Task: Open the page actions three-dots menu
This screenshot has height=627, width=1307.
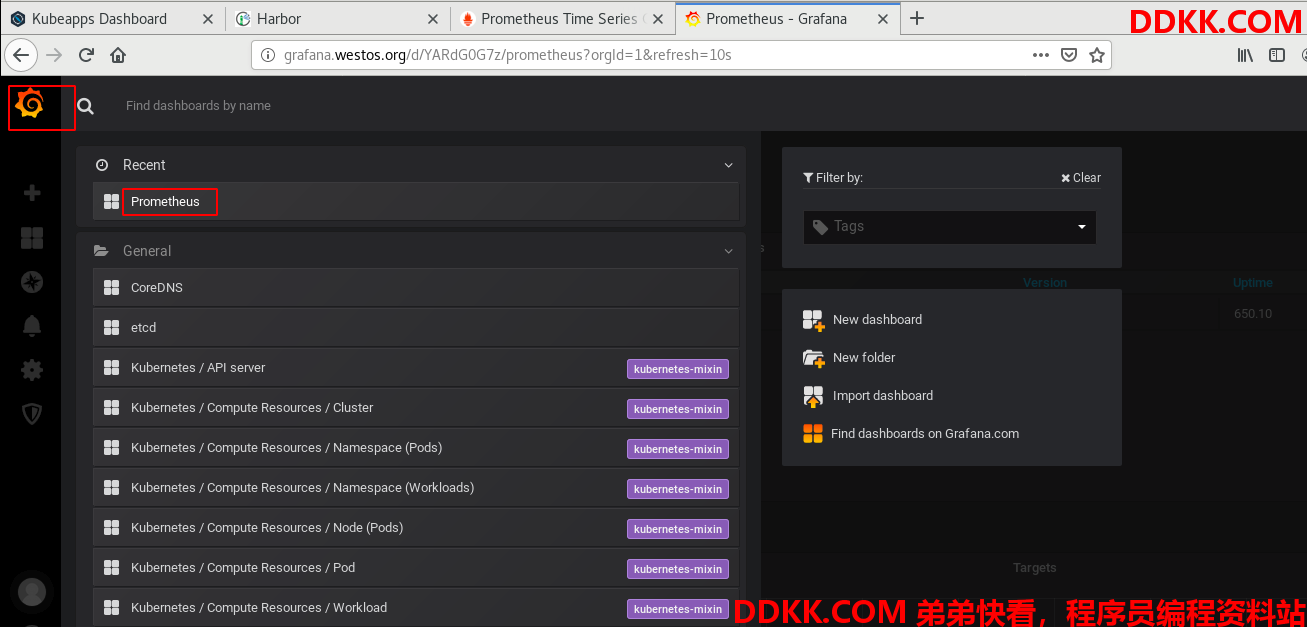Action: [1041, 55]
